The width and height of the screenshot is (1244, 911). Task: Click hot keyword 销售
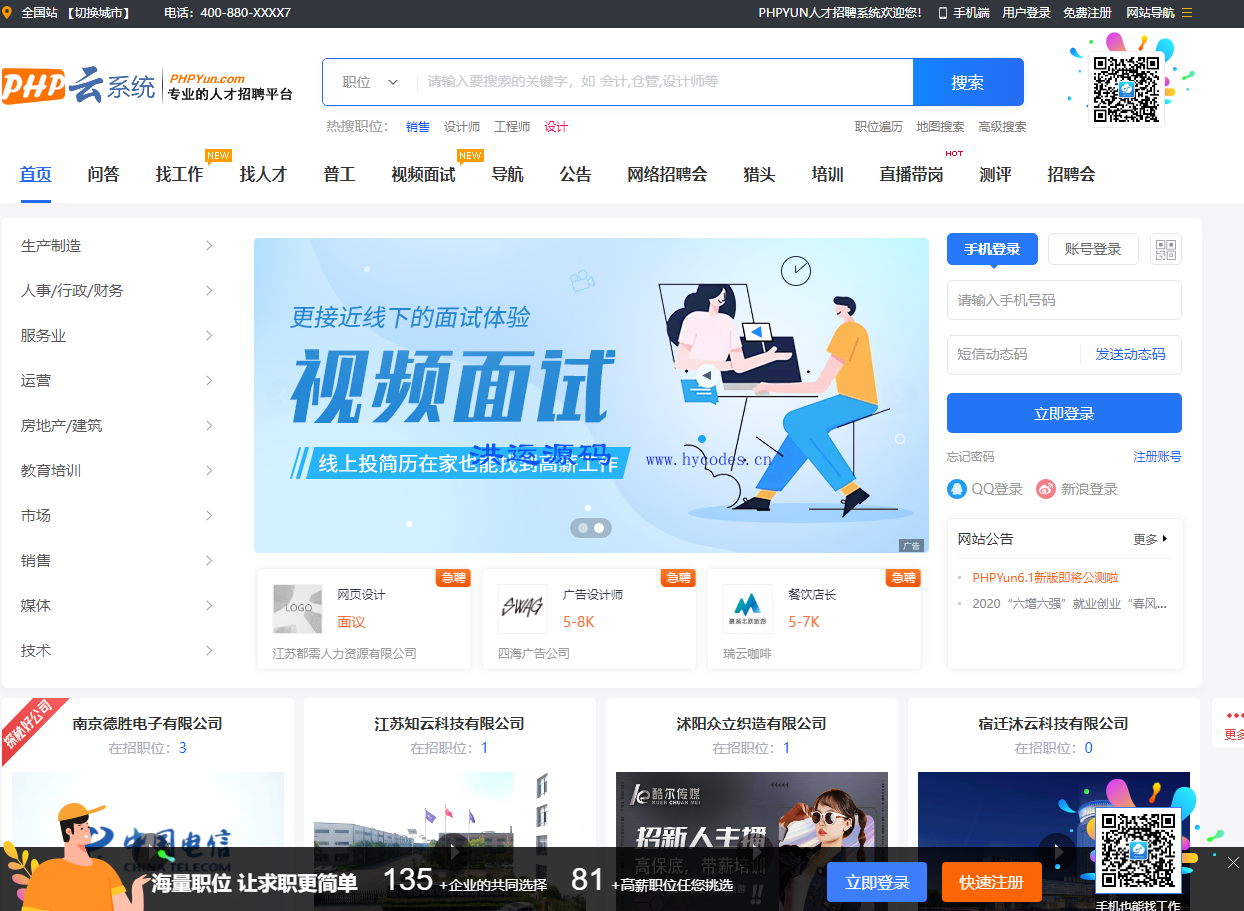[418, 126]
